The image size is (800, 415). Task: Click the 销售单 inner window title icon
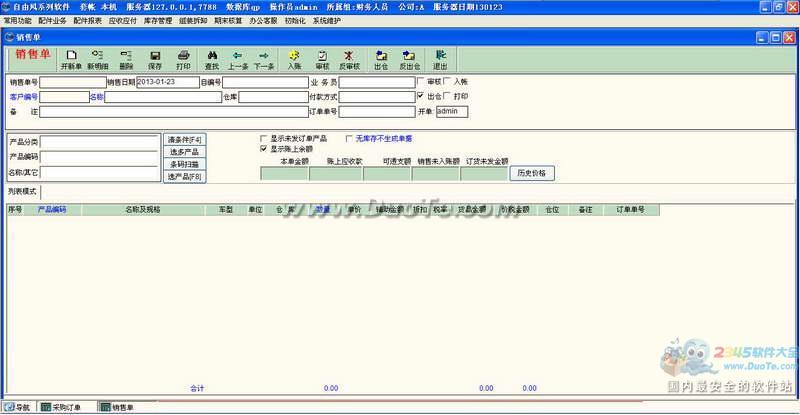click(x=10, y=37)
